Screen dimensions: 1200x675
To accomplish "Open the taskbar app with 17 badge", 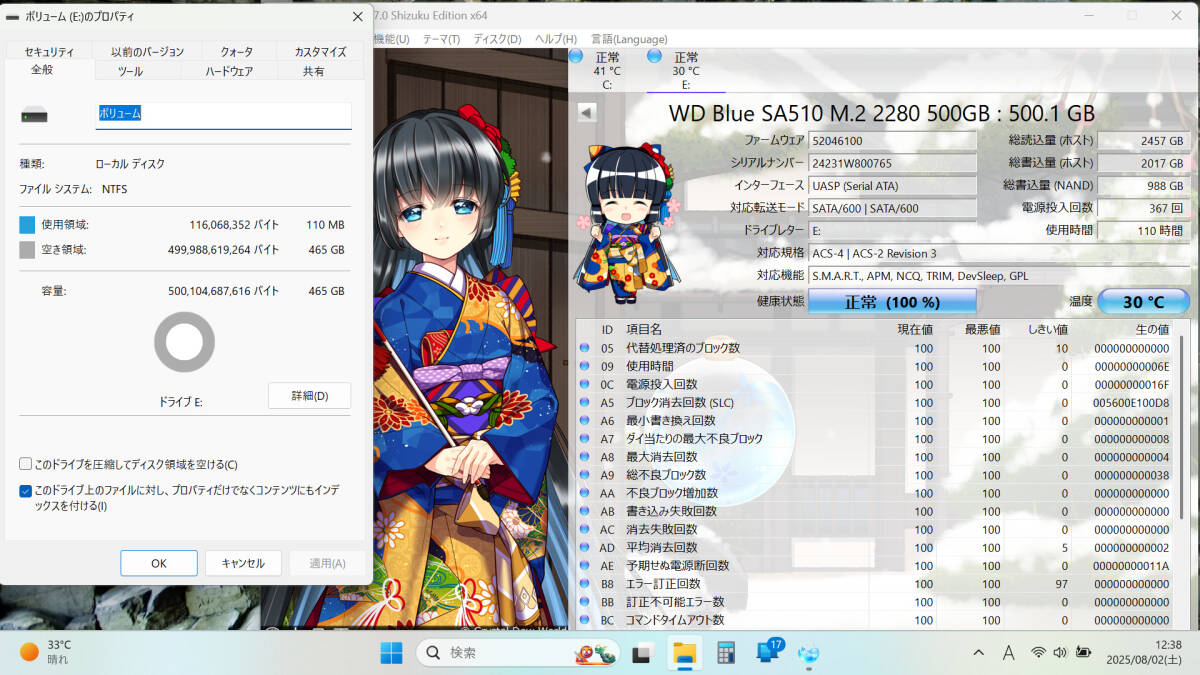I will pyautogui.click(x=768, y=652).
